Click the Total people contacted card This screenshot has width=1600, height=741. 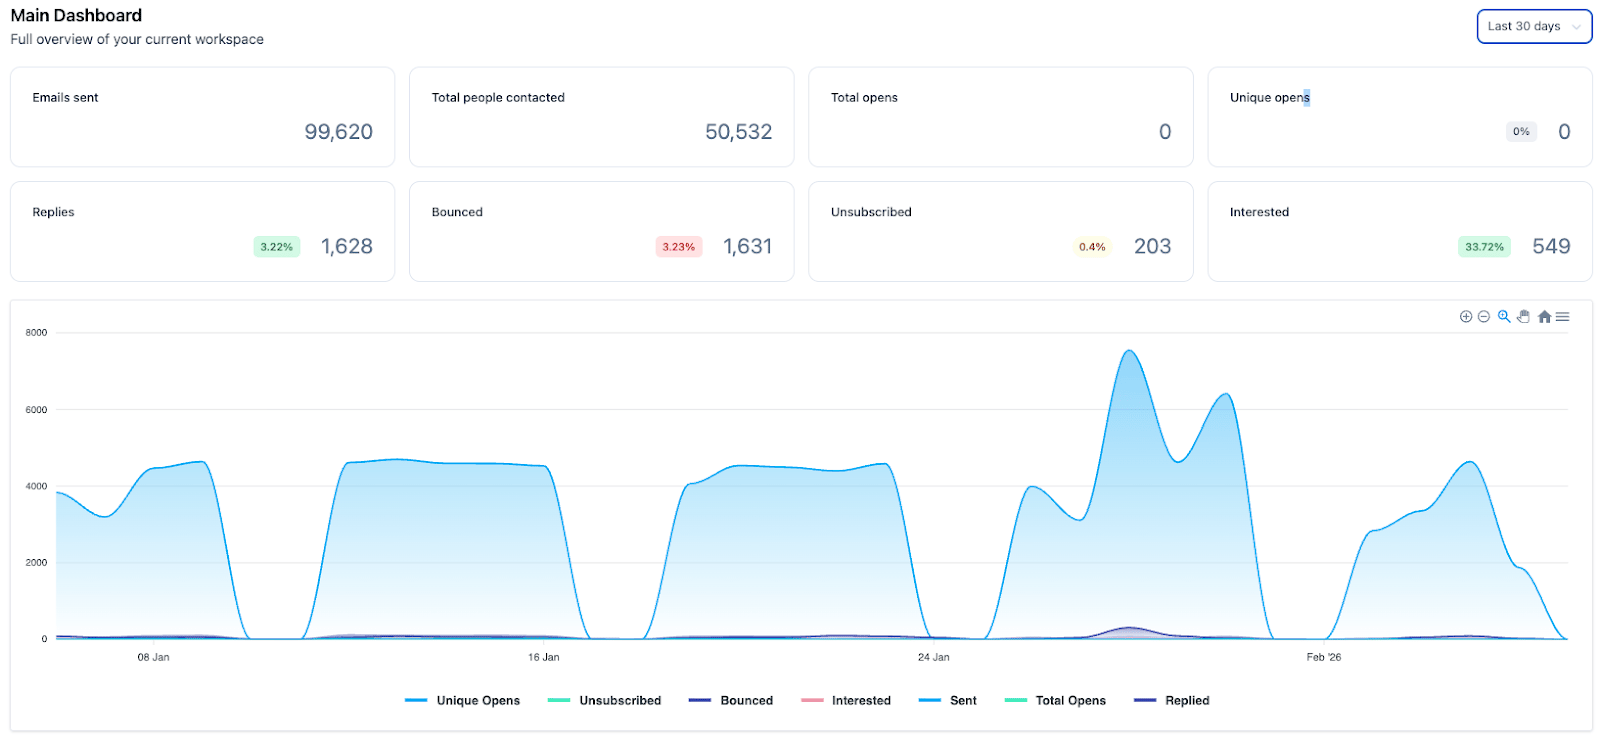[602, 117]
